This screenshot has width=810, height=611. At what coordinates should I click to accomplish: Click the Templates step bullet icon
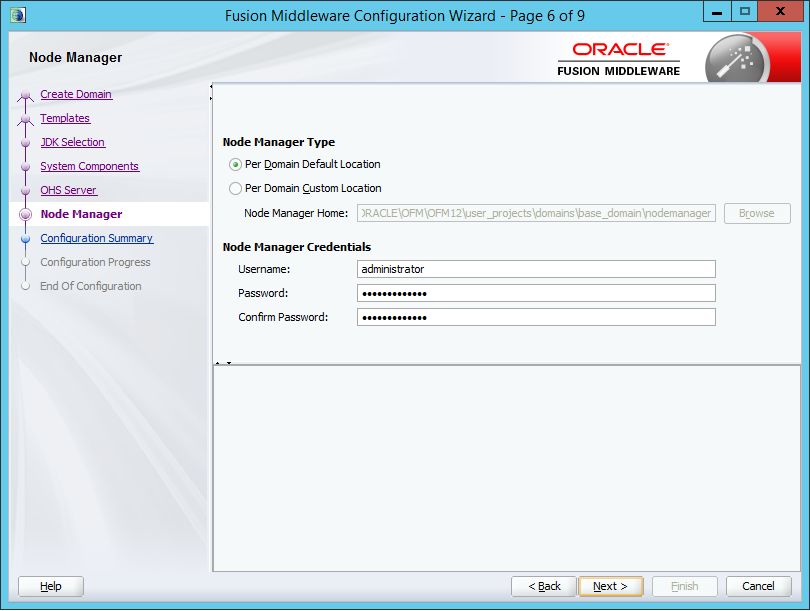tap(26, 119)
